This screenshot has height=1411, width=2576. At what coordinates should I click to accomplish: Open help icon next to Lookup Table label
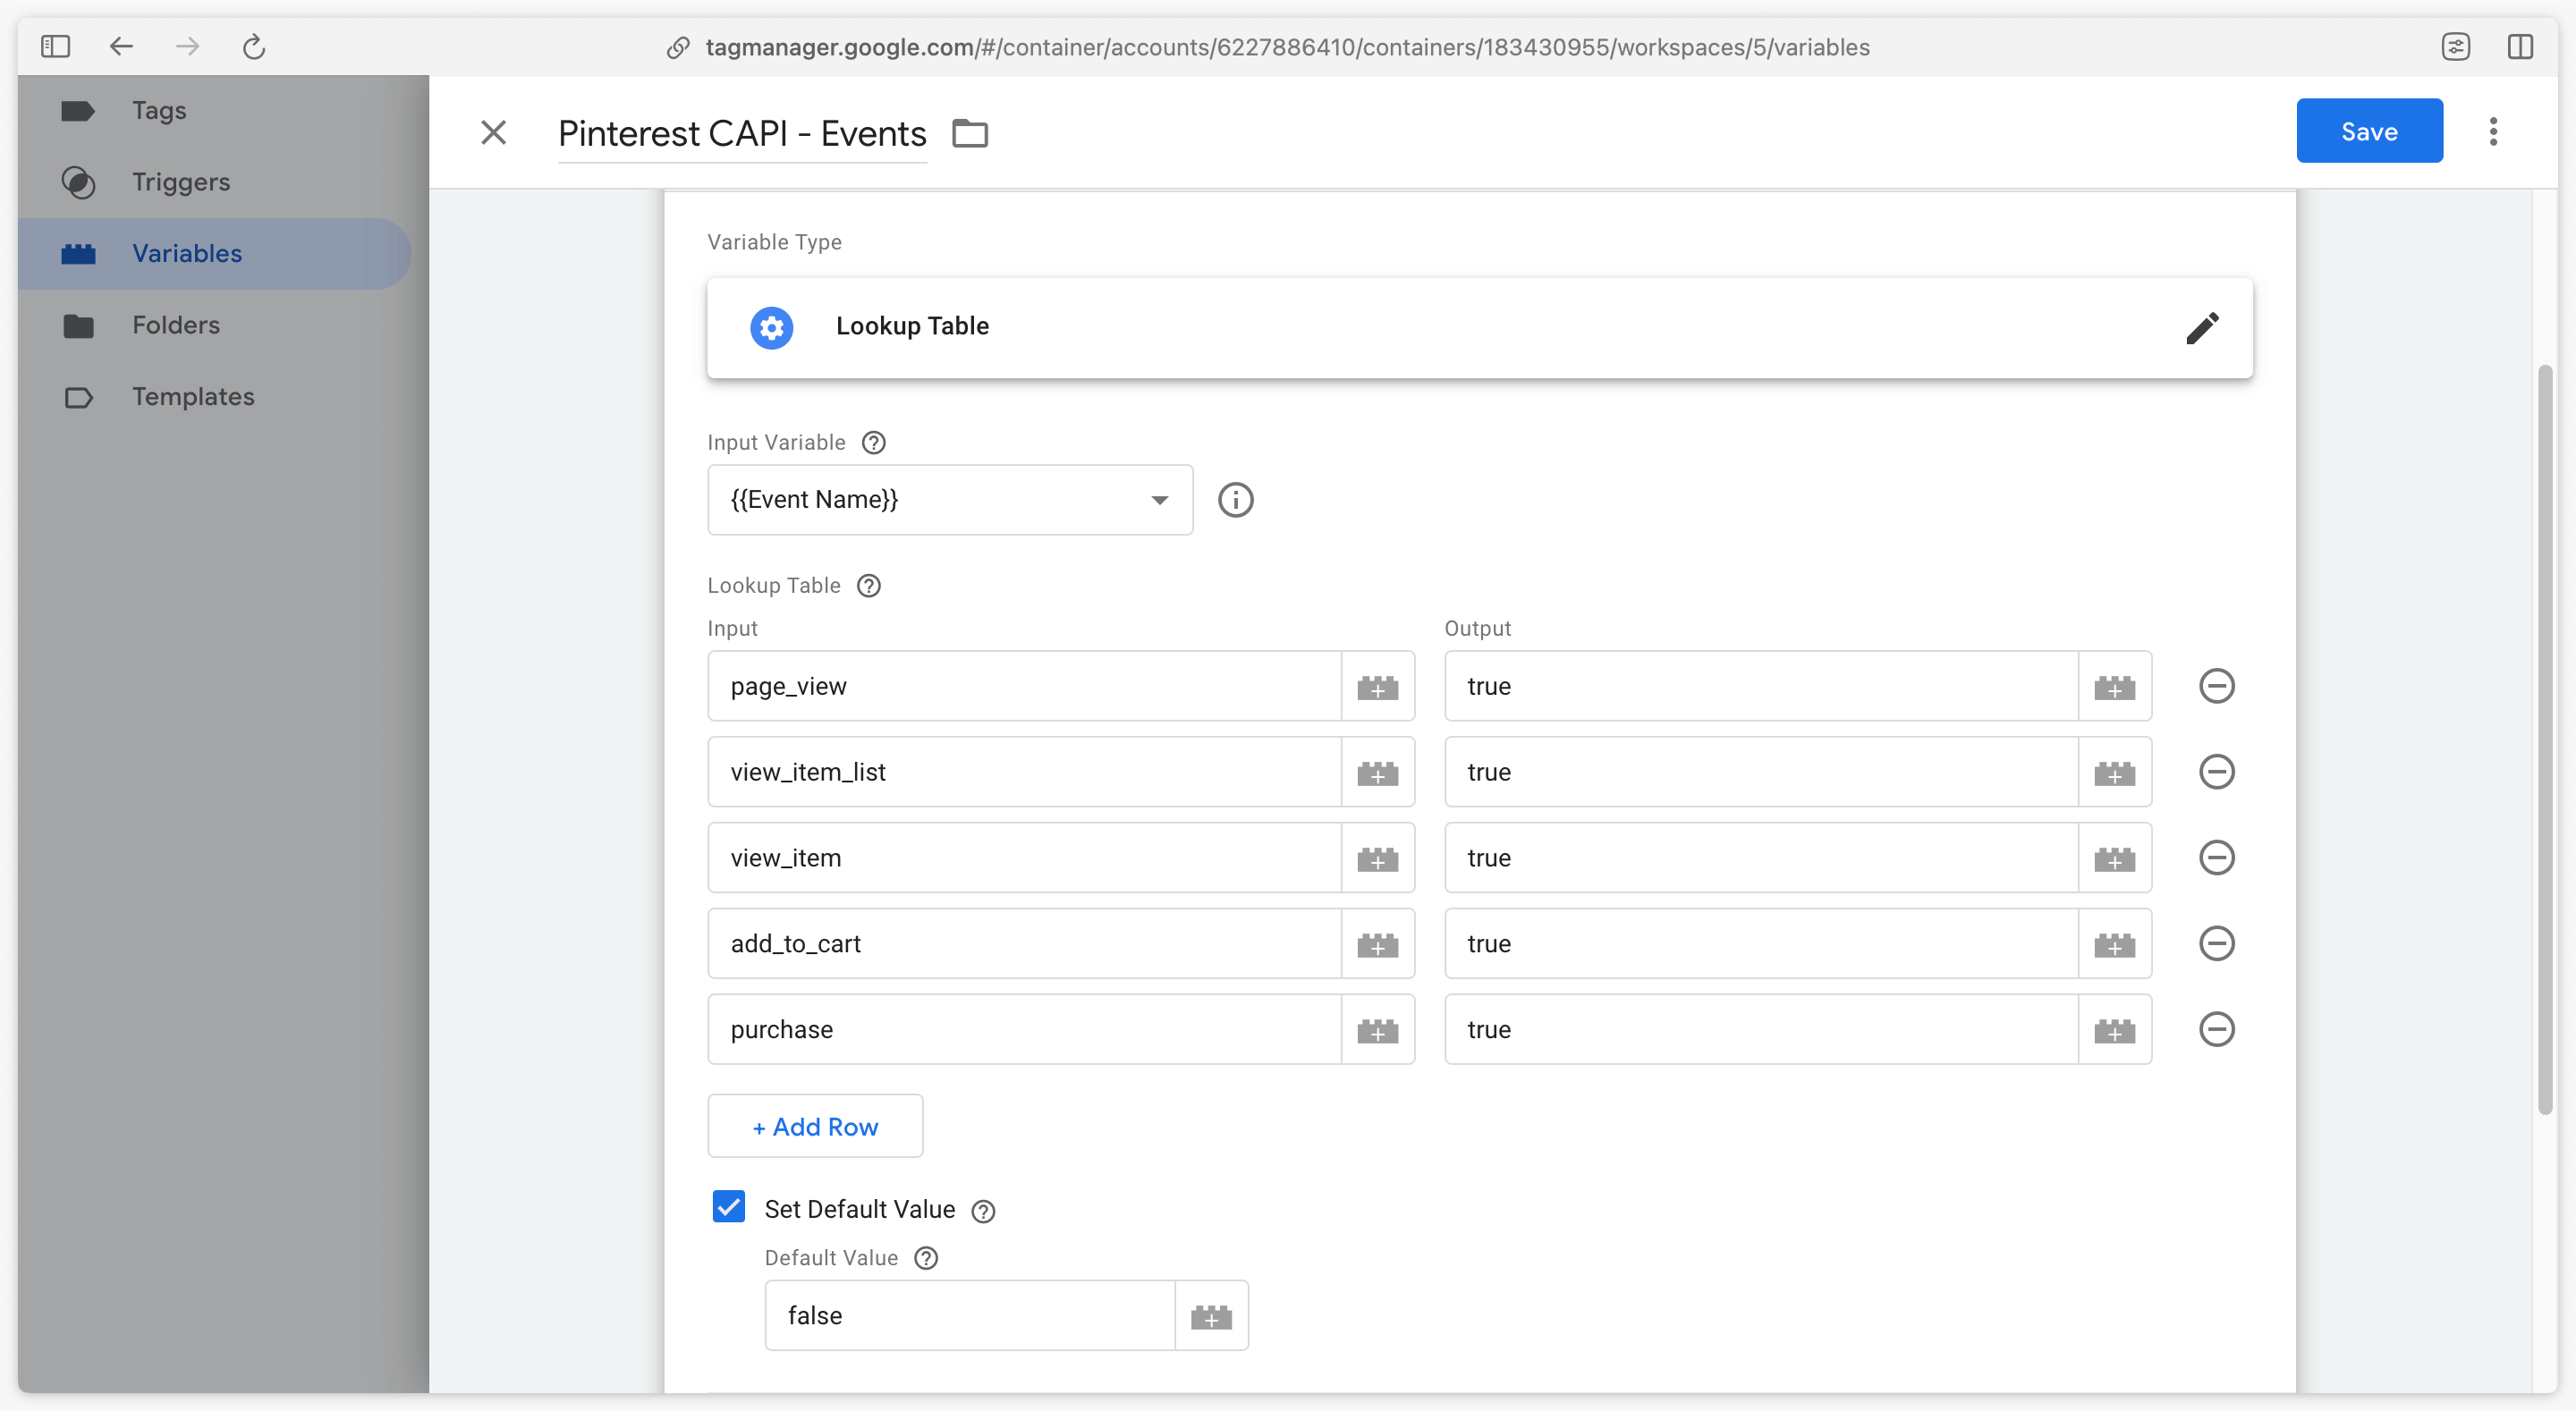(x=869, y=585)
